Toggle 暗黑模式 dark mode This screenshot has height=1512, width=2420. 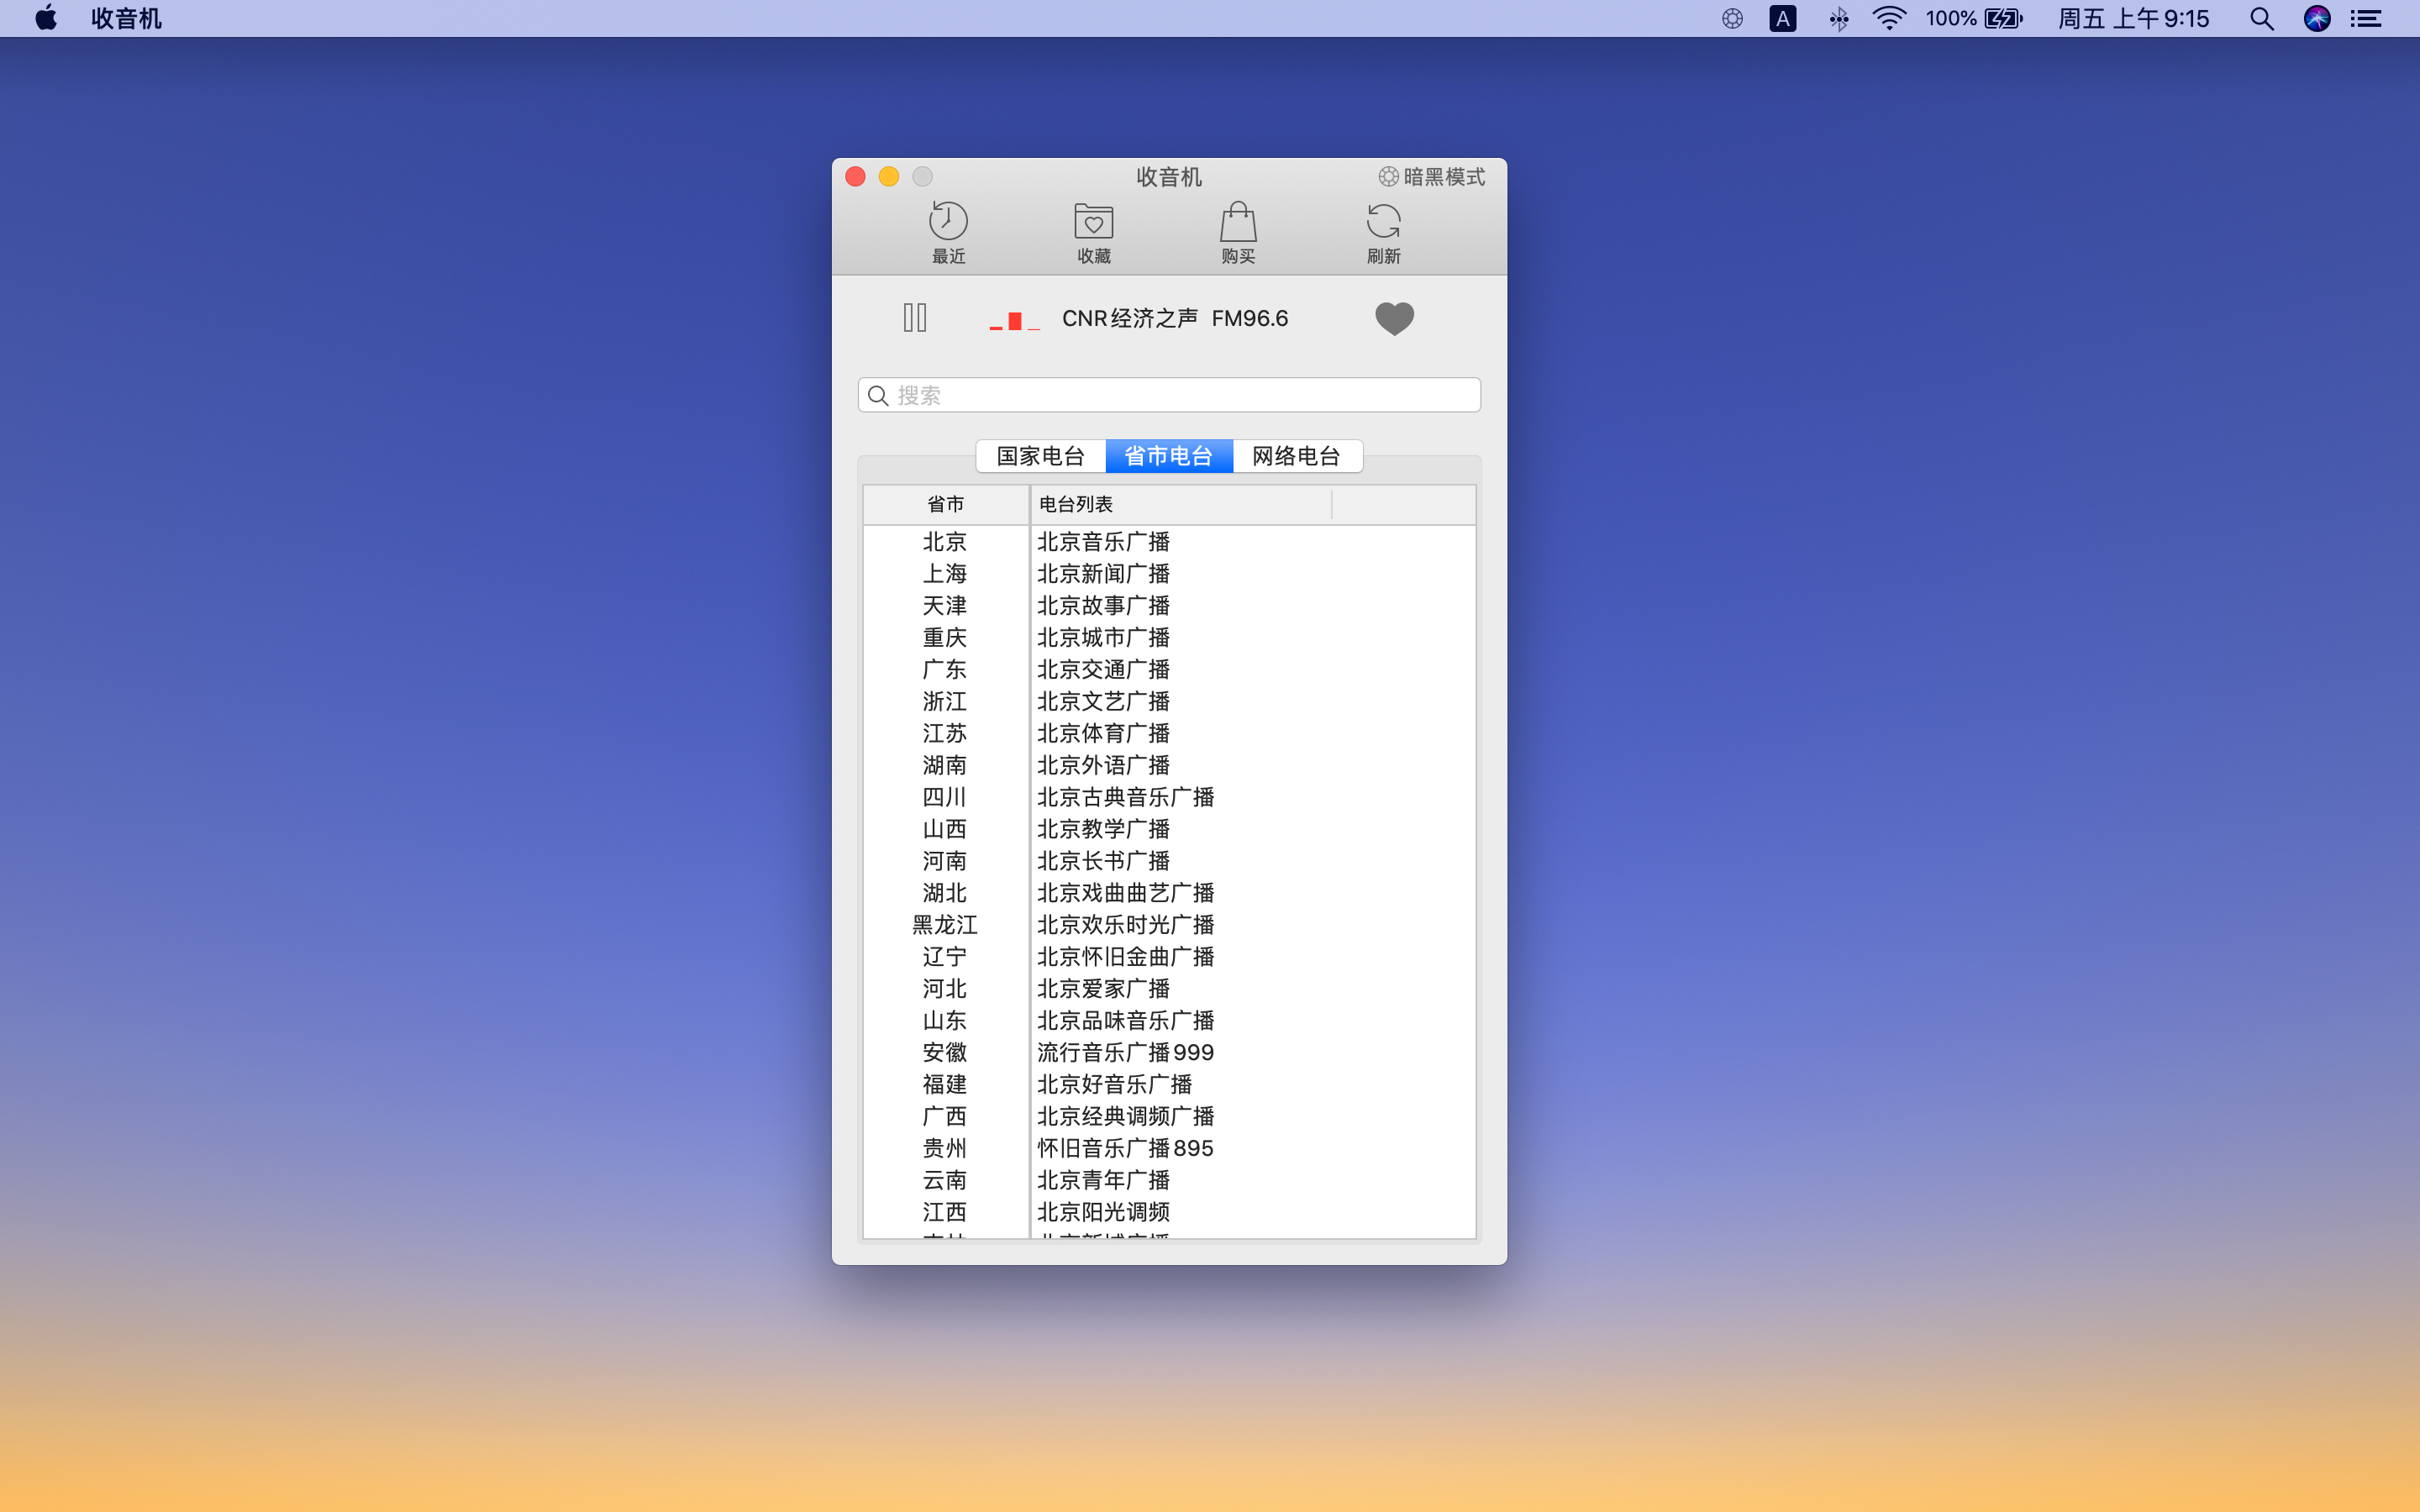(1431, 177)
